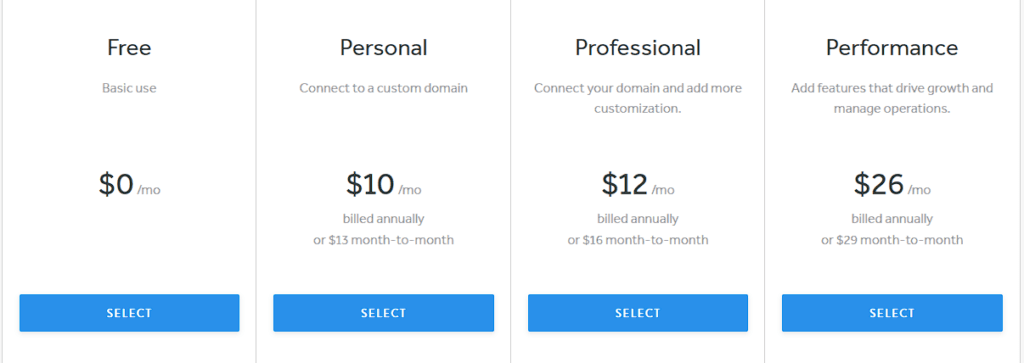Viewport: 1024px width, 363px height.
Task: Click the $0 /mo price
Action: tap(129, 185)
